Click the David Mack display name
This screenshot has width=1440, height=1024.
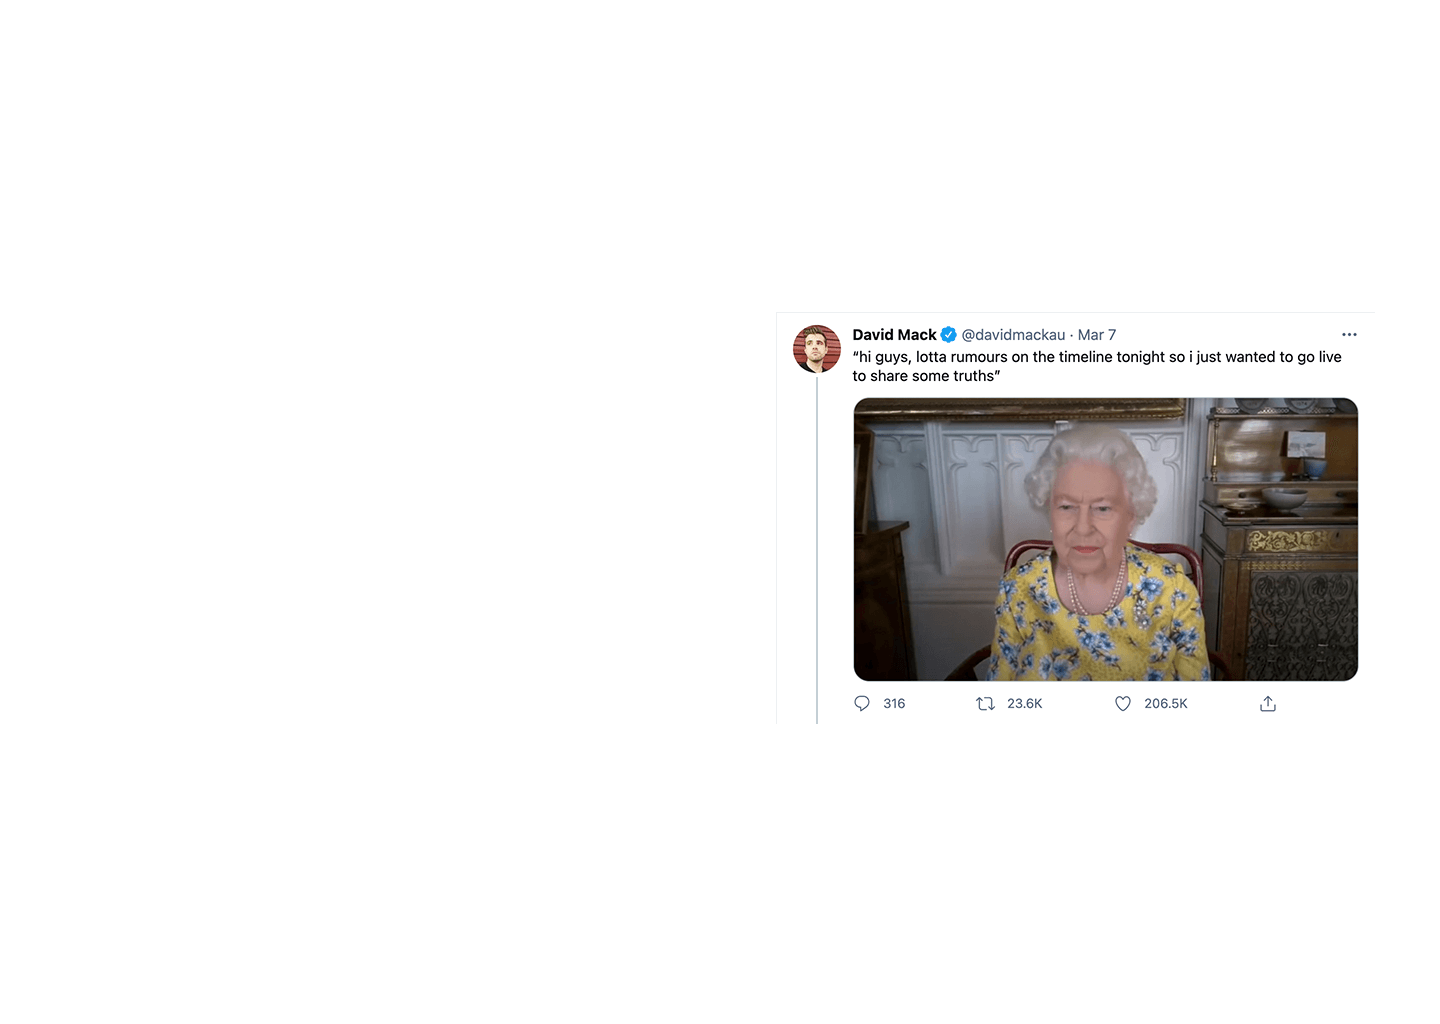pyautogui.click(x=894, y=335)
